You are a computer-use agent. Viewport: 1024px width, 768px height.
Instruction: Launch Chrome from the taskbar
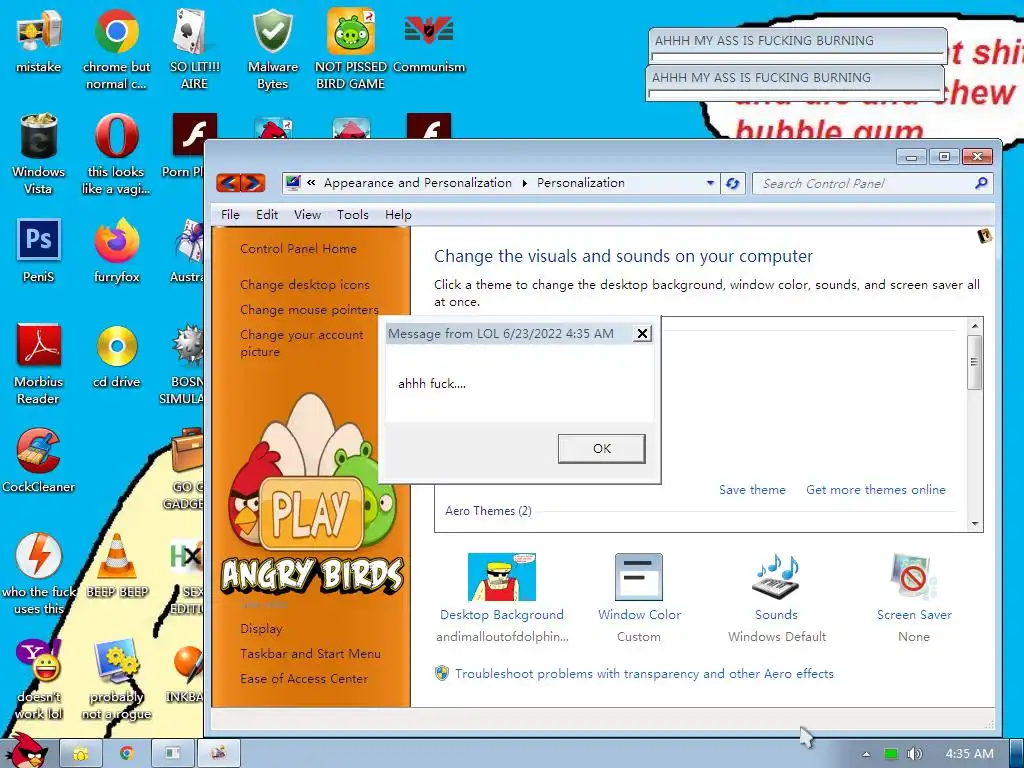(127, 754)
